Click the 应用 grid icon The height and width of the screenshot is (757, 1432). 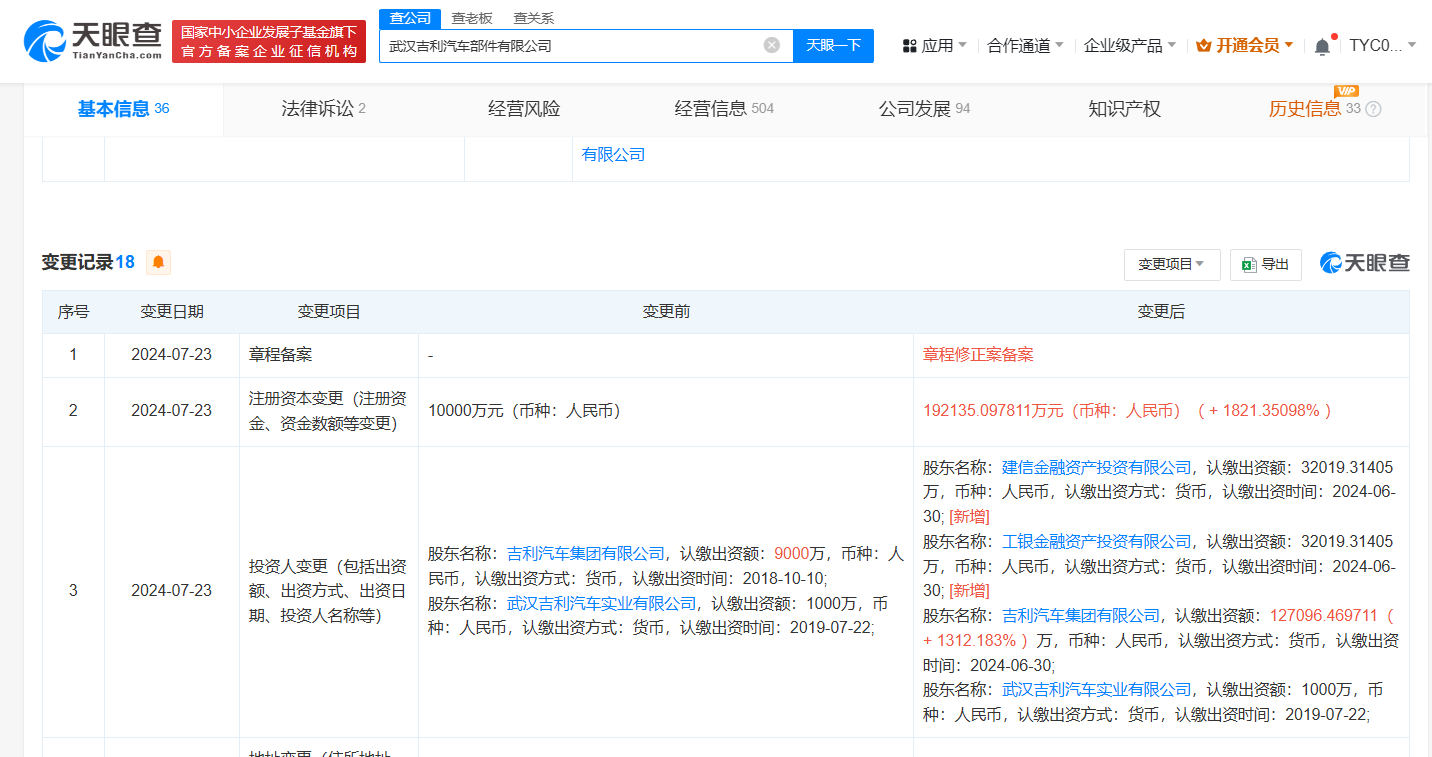[x=909, y=46]
